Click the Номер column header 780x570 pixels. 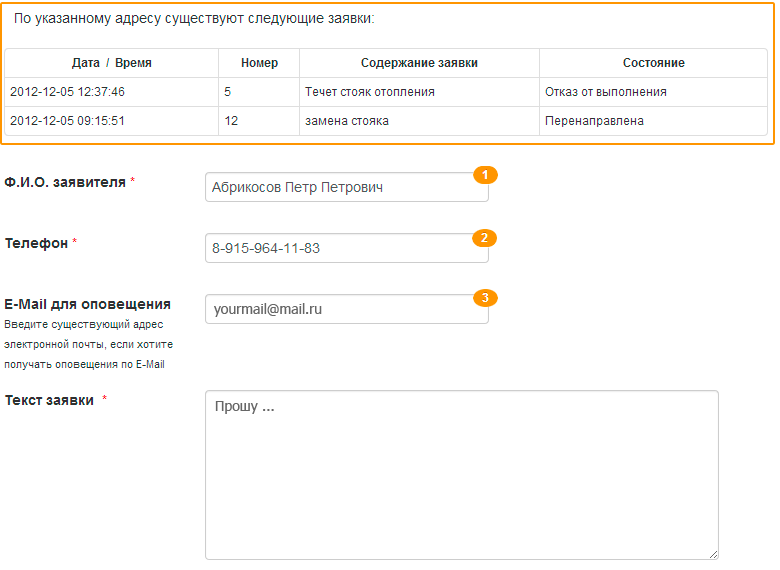pyautogui.click(x=259, y=63)
